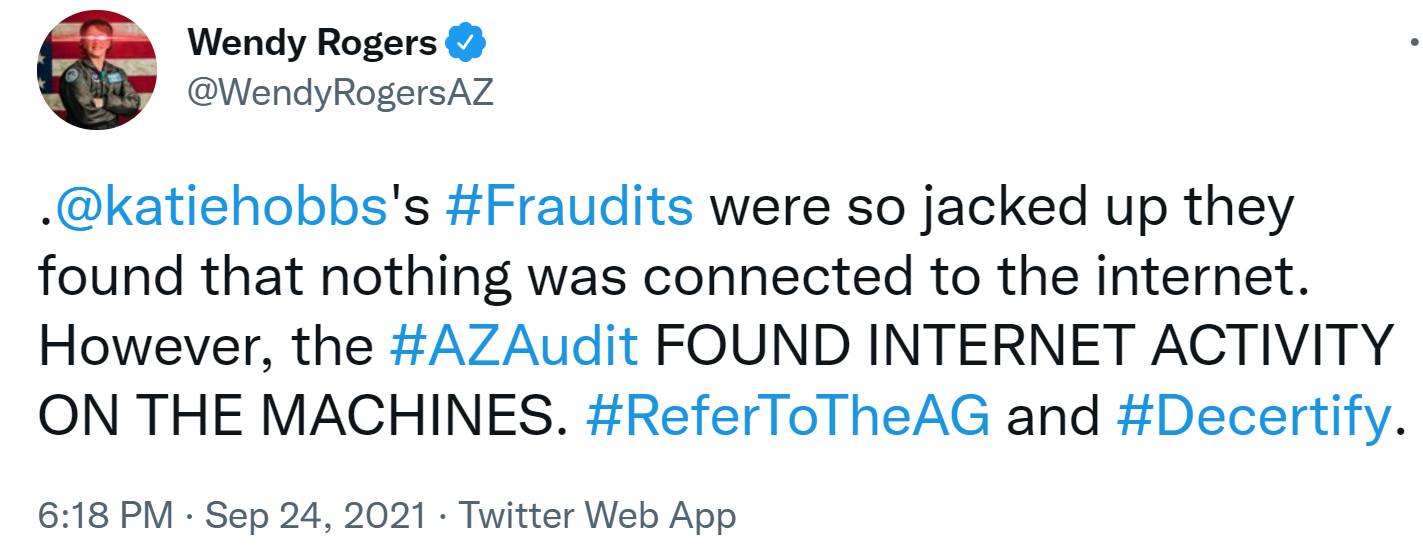Click the #Decertify hashtag
The height and width of the screenshot is (560, 1423).
pos(1251,415)
